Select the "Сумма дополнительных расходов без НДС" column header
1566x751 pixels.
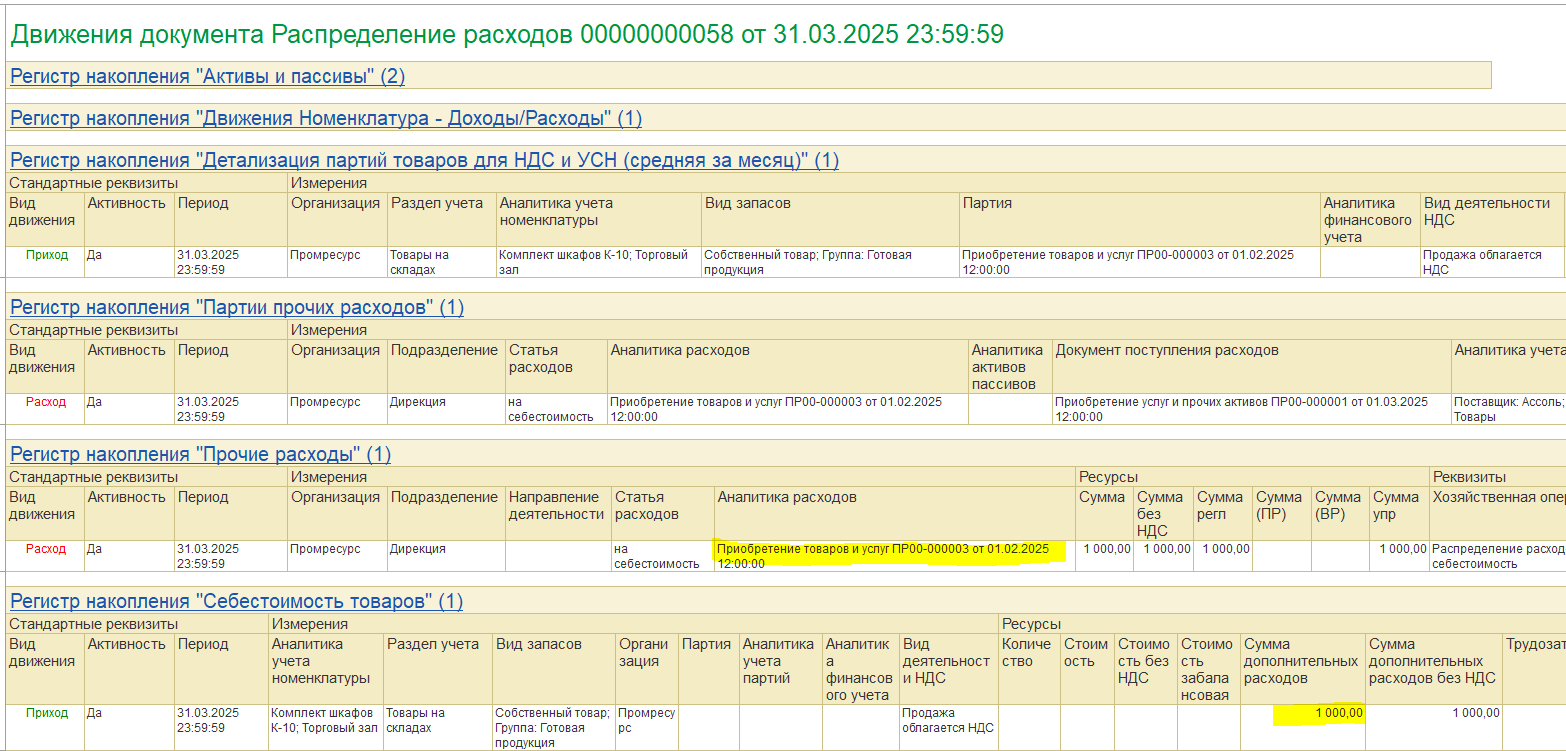[1431, 661]
